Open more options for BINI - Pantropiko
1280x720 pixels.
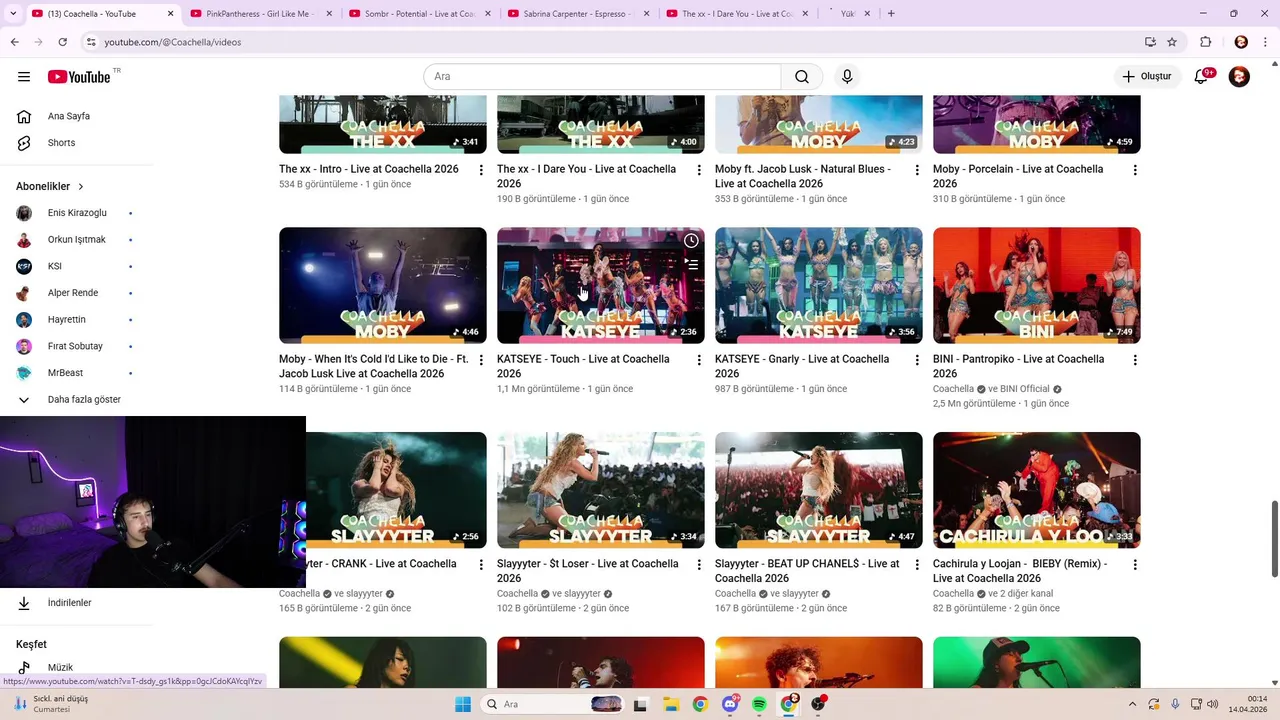click(x=1135, y=360)
